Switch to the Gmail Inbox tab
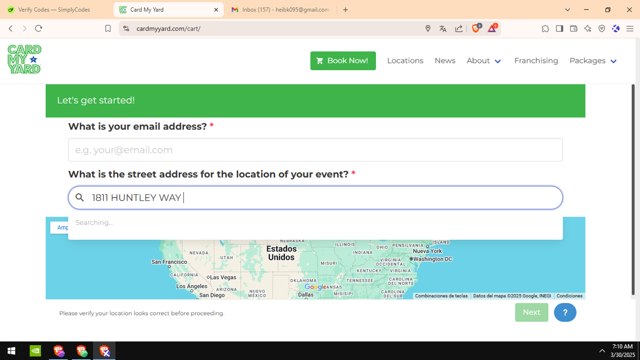640x360 pixels. coord(281,9)
